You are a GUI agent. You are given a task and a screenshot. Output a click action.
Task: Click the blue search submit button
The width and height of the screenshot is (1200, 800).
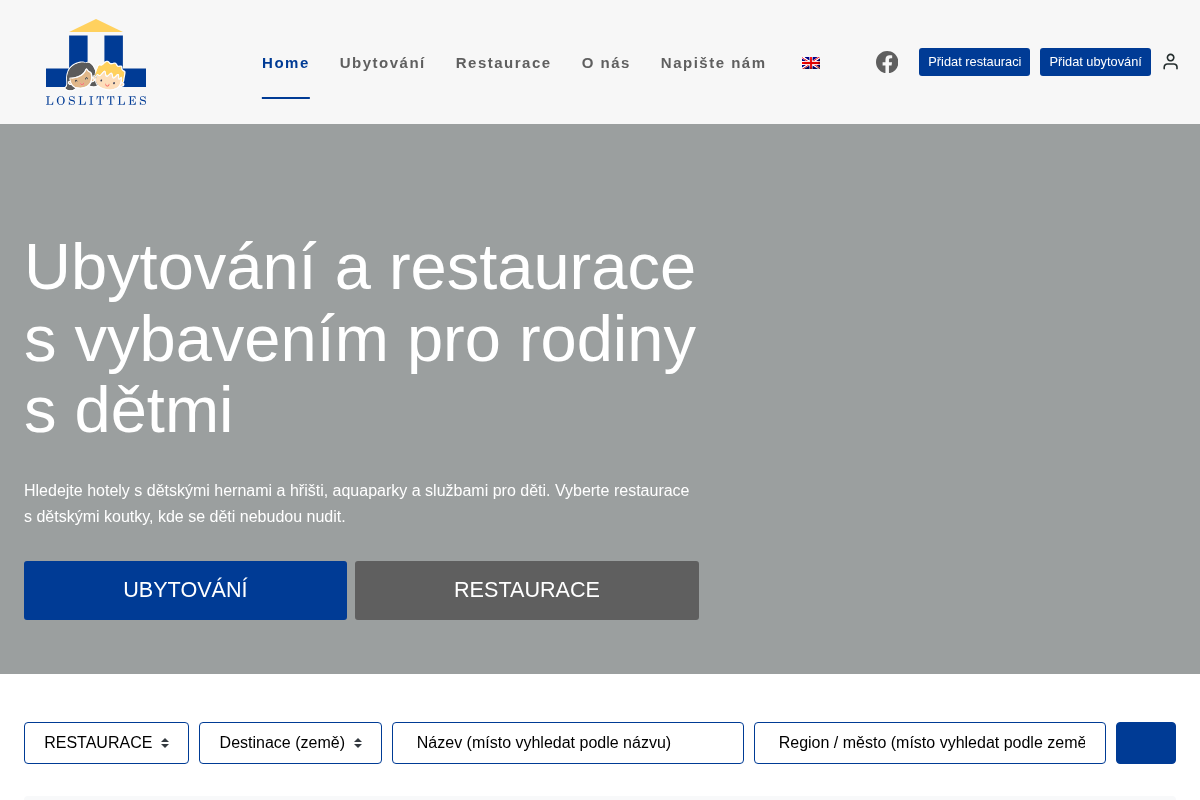pyautogui.click(x=1146, y=743)
